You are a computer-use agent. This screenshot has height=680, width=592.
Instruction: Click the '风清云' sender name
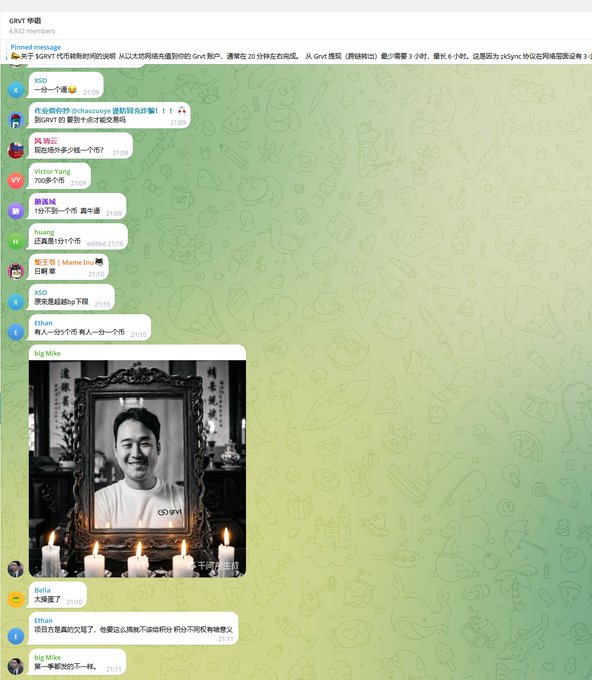(x=46, y=141)
